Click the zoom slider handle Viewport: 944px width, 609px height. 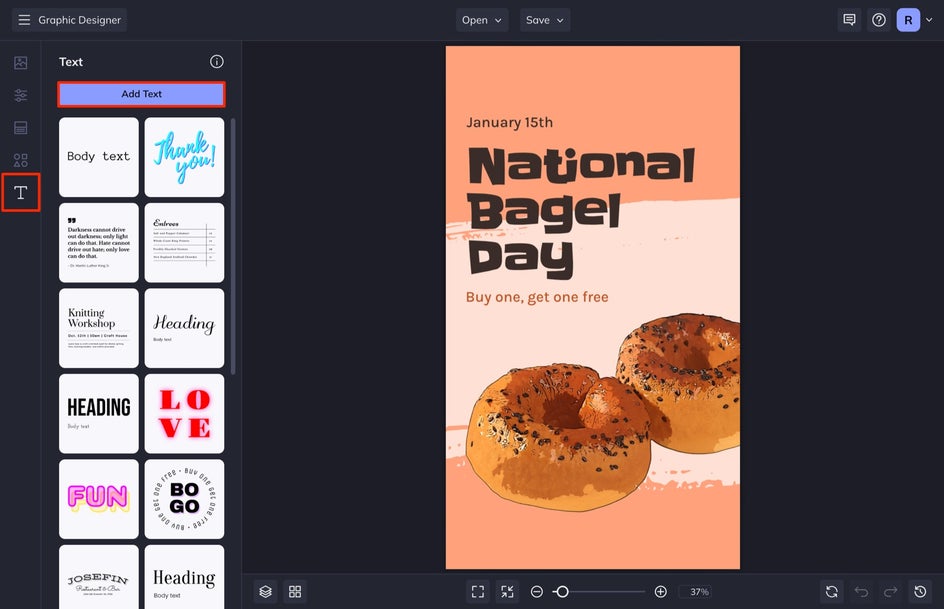(562, 592)
